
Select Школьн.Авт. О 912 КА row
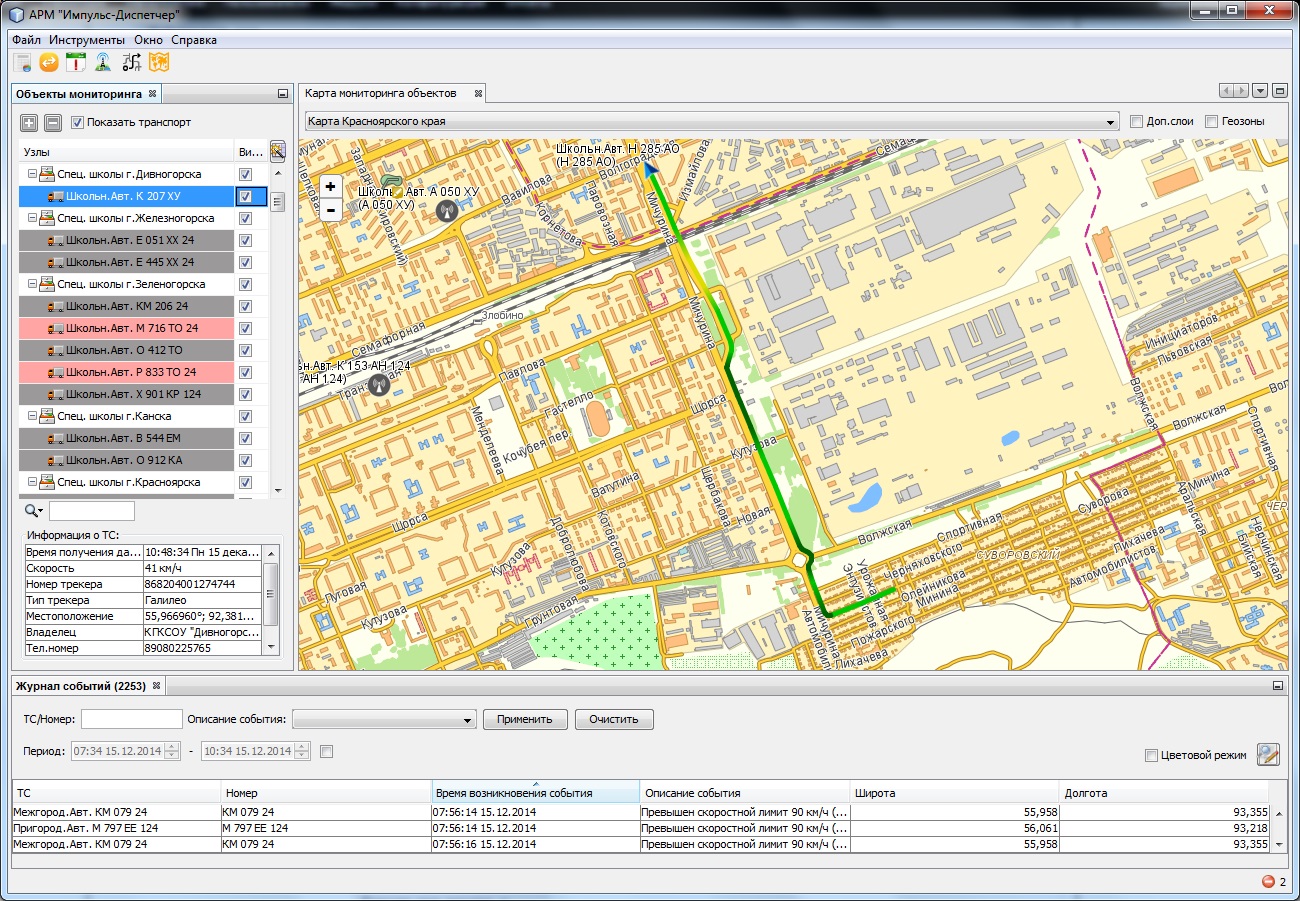pos(126,460)
